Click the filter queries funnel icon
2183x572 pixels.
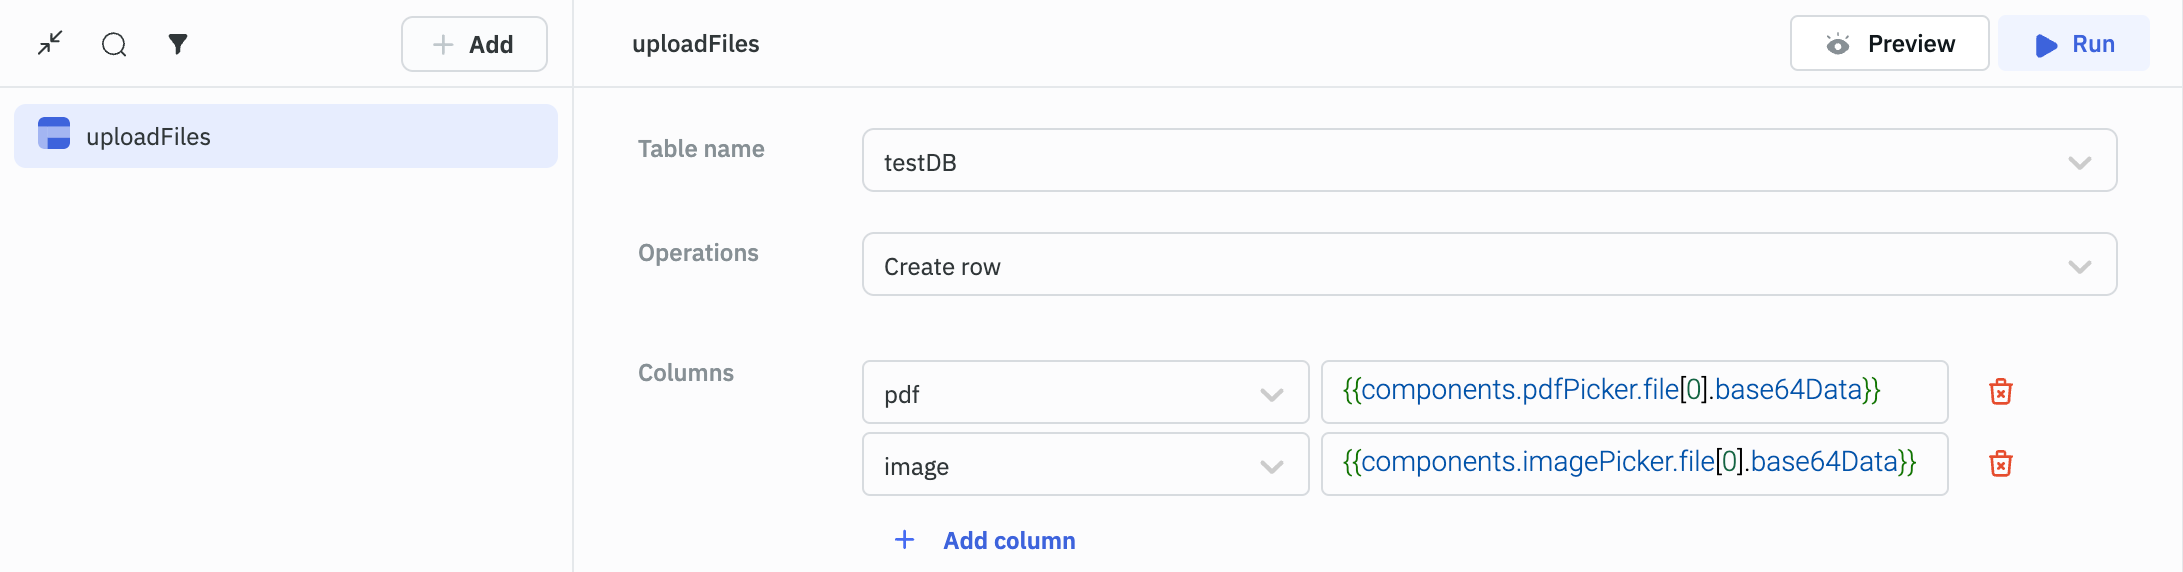[178, 44]
